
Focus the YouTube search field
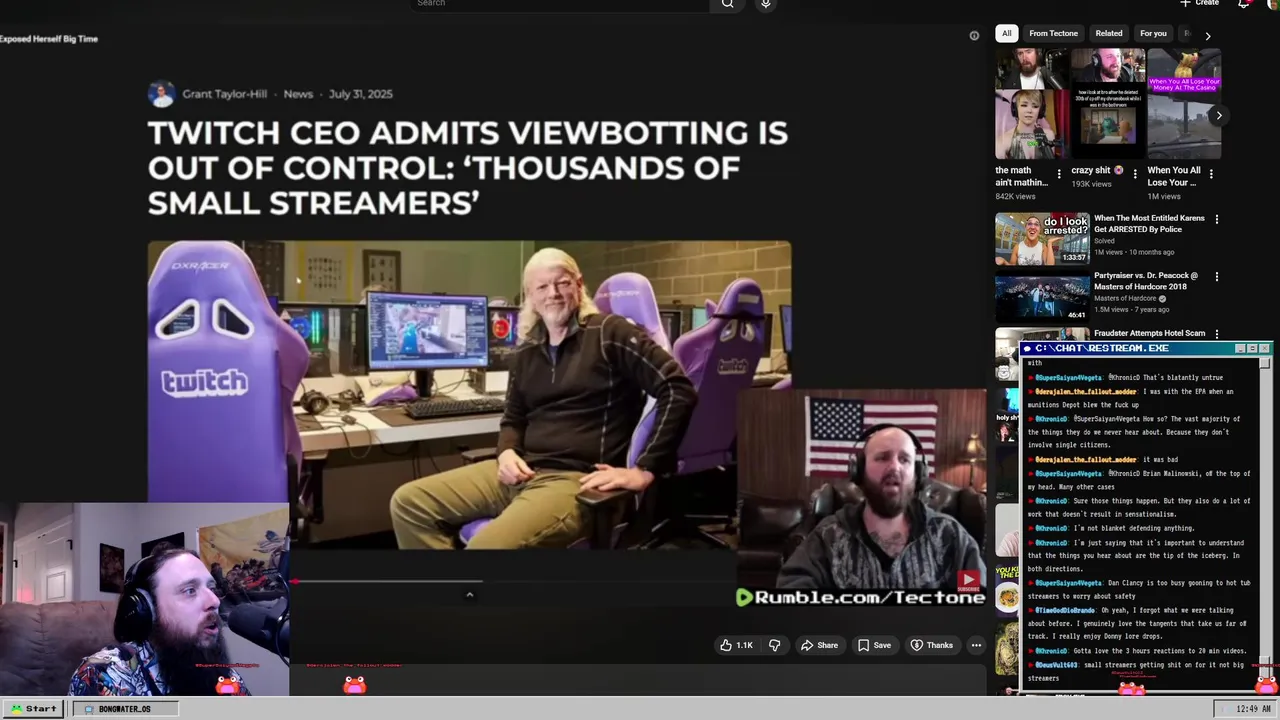pos(560,4)
